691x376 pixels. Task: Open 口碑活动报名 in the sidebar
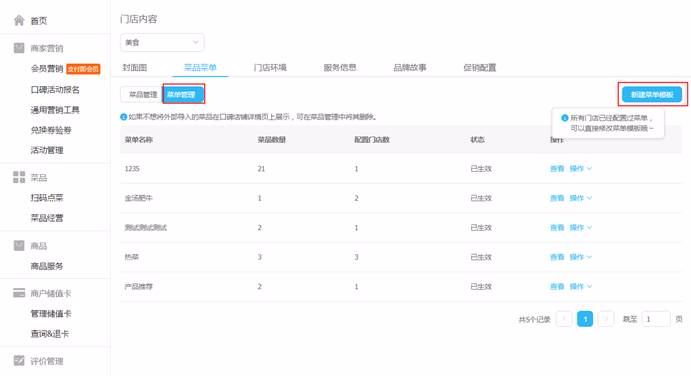pos(55,89)
